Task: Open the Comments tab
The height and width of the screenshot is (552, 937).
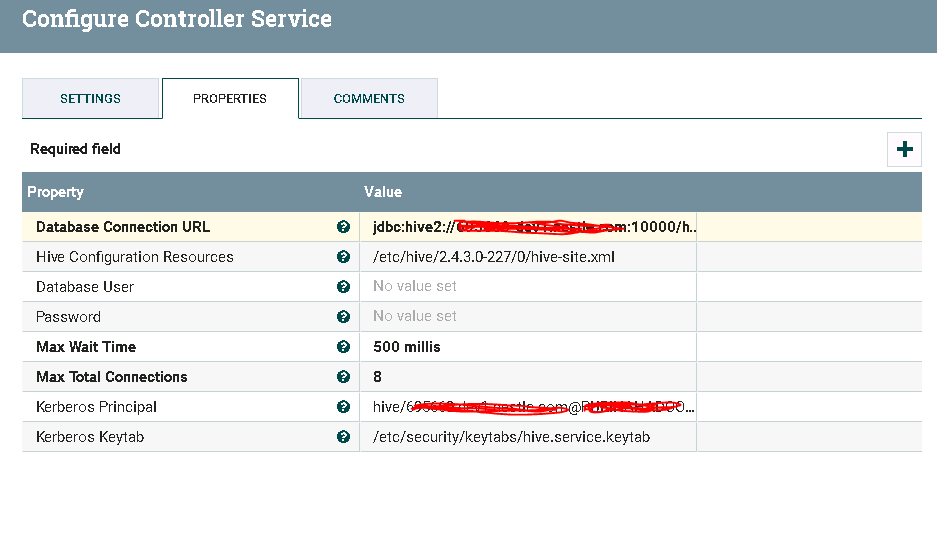Action: point(369,98)
